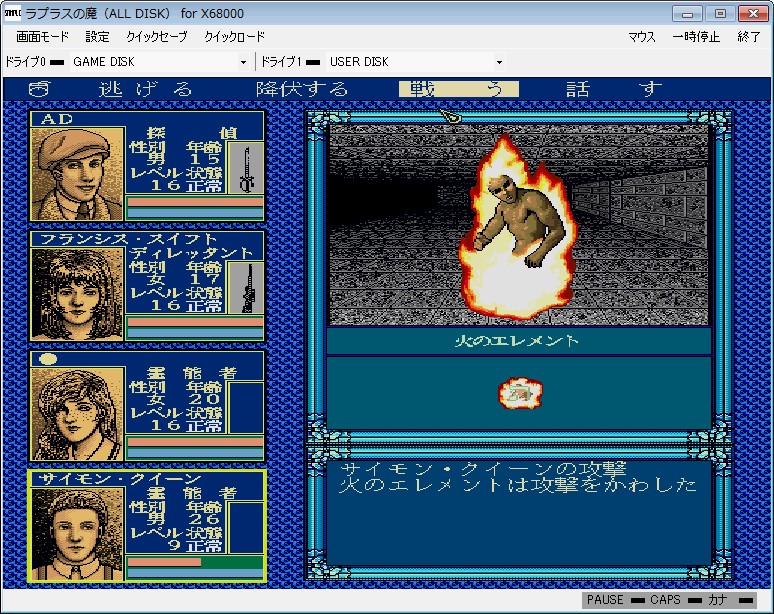This screenshot has width=774, height=614.
Task: Open the 画面モード menu
Action: [42, 37]
